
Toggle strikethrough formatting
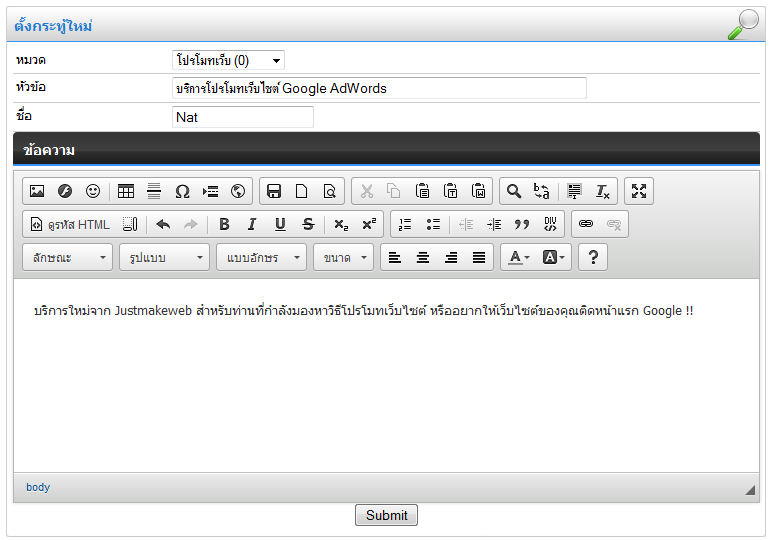point(308,224)
